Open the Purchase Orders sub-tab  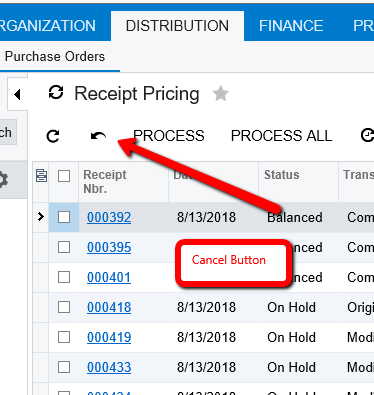pyautogui.click(x=55, y=57)
